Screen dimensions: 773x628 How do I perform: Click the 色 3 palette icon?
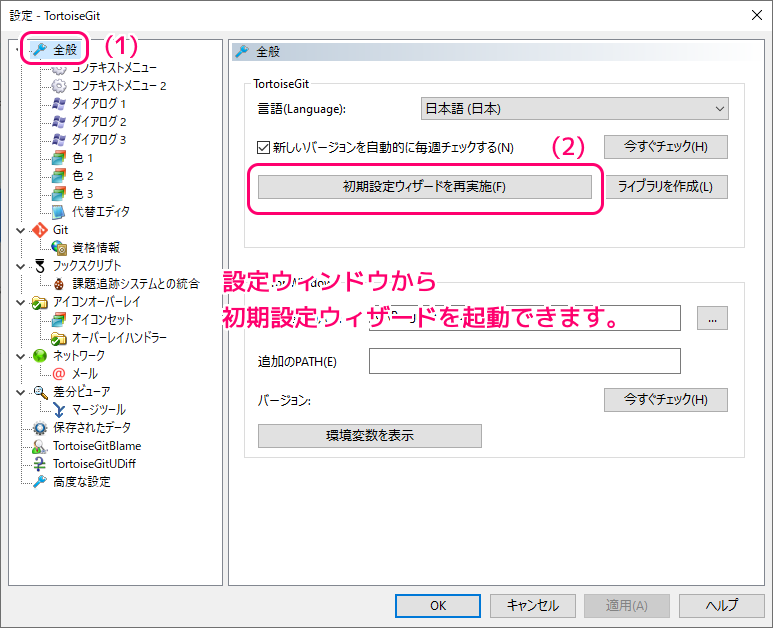coord(59,194)
